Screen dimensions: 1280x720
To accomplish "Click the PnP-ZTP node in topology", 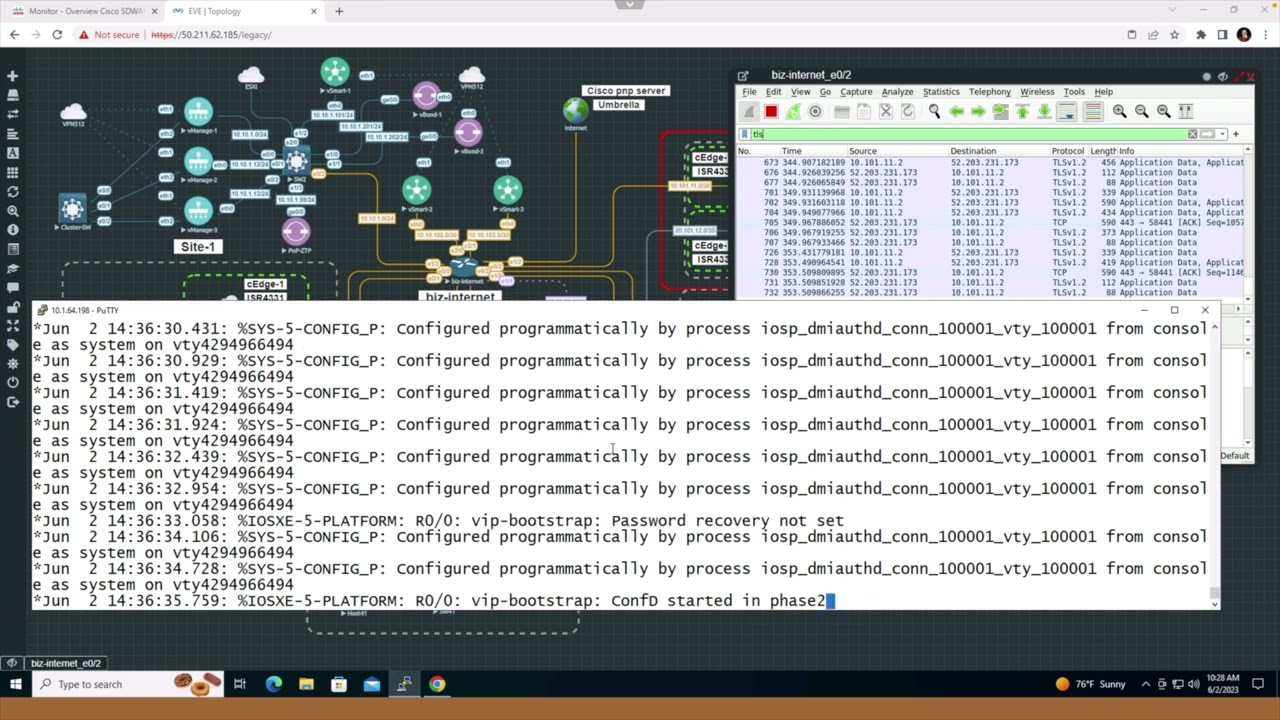I will [296, 234].
